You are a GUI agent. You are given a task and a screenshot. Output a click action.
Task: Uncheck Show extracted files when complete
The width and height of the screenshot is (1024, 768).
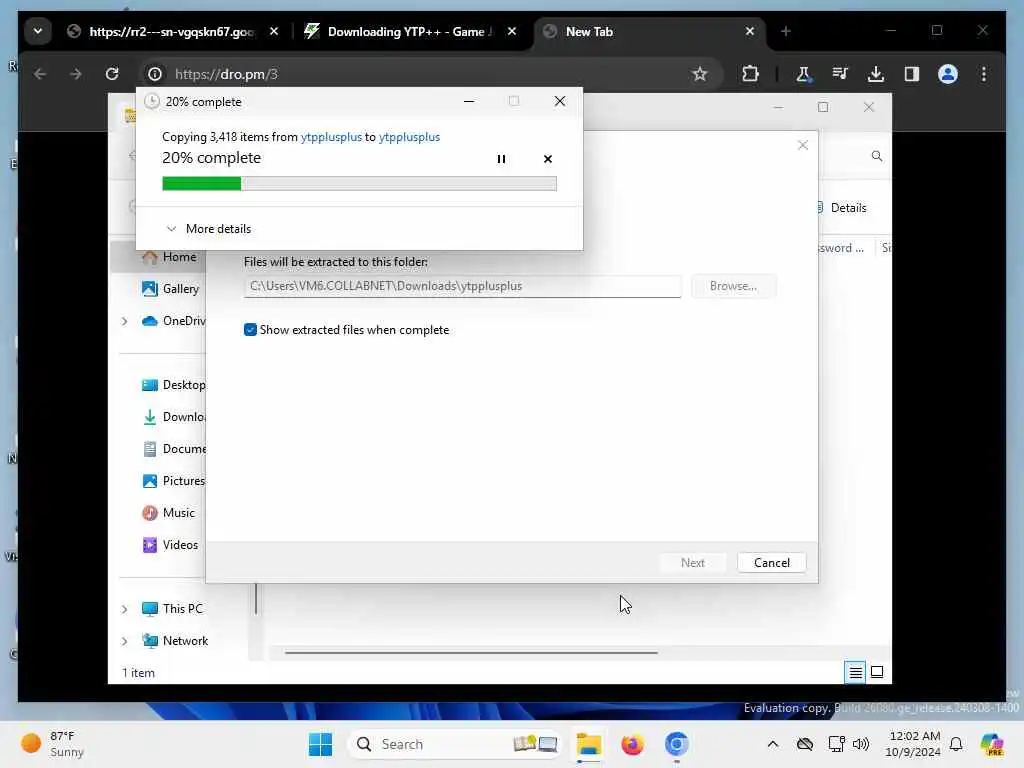pos(250,330)
